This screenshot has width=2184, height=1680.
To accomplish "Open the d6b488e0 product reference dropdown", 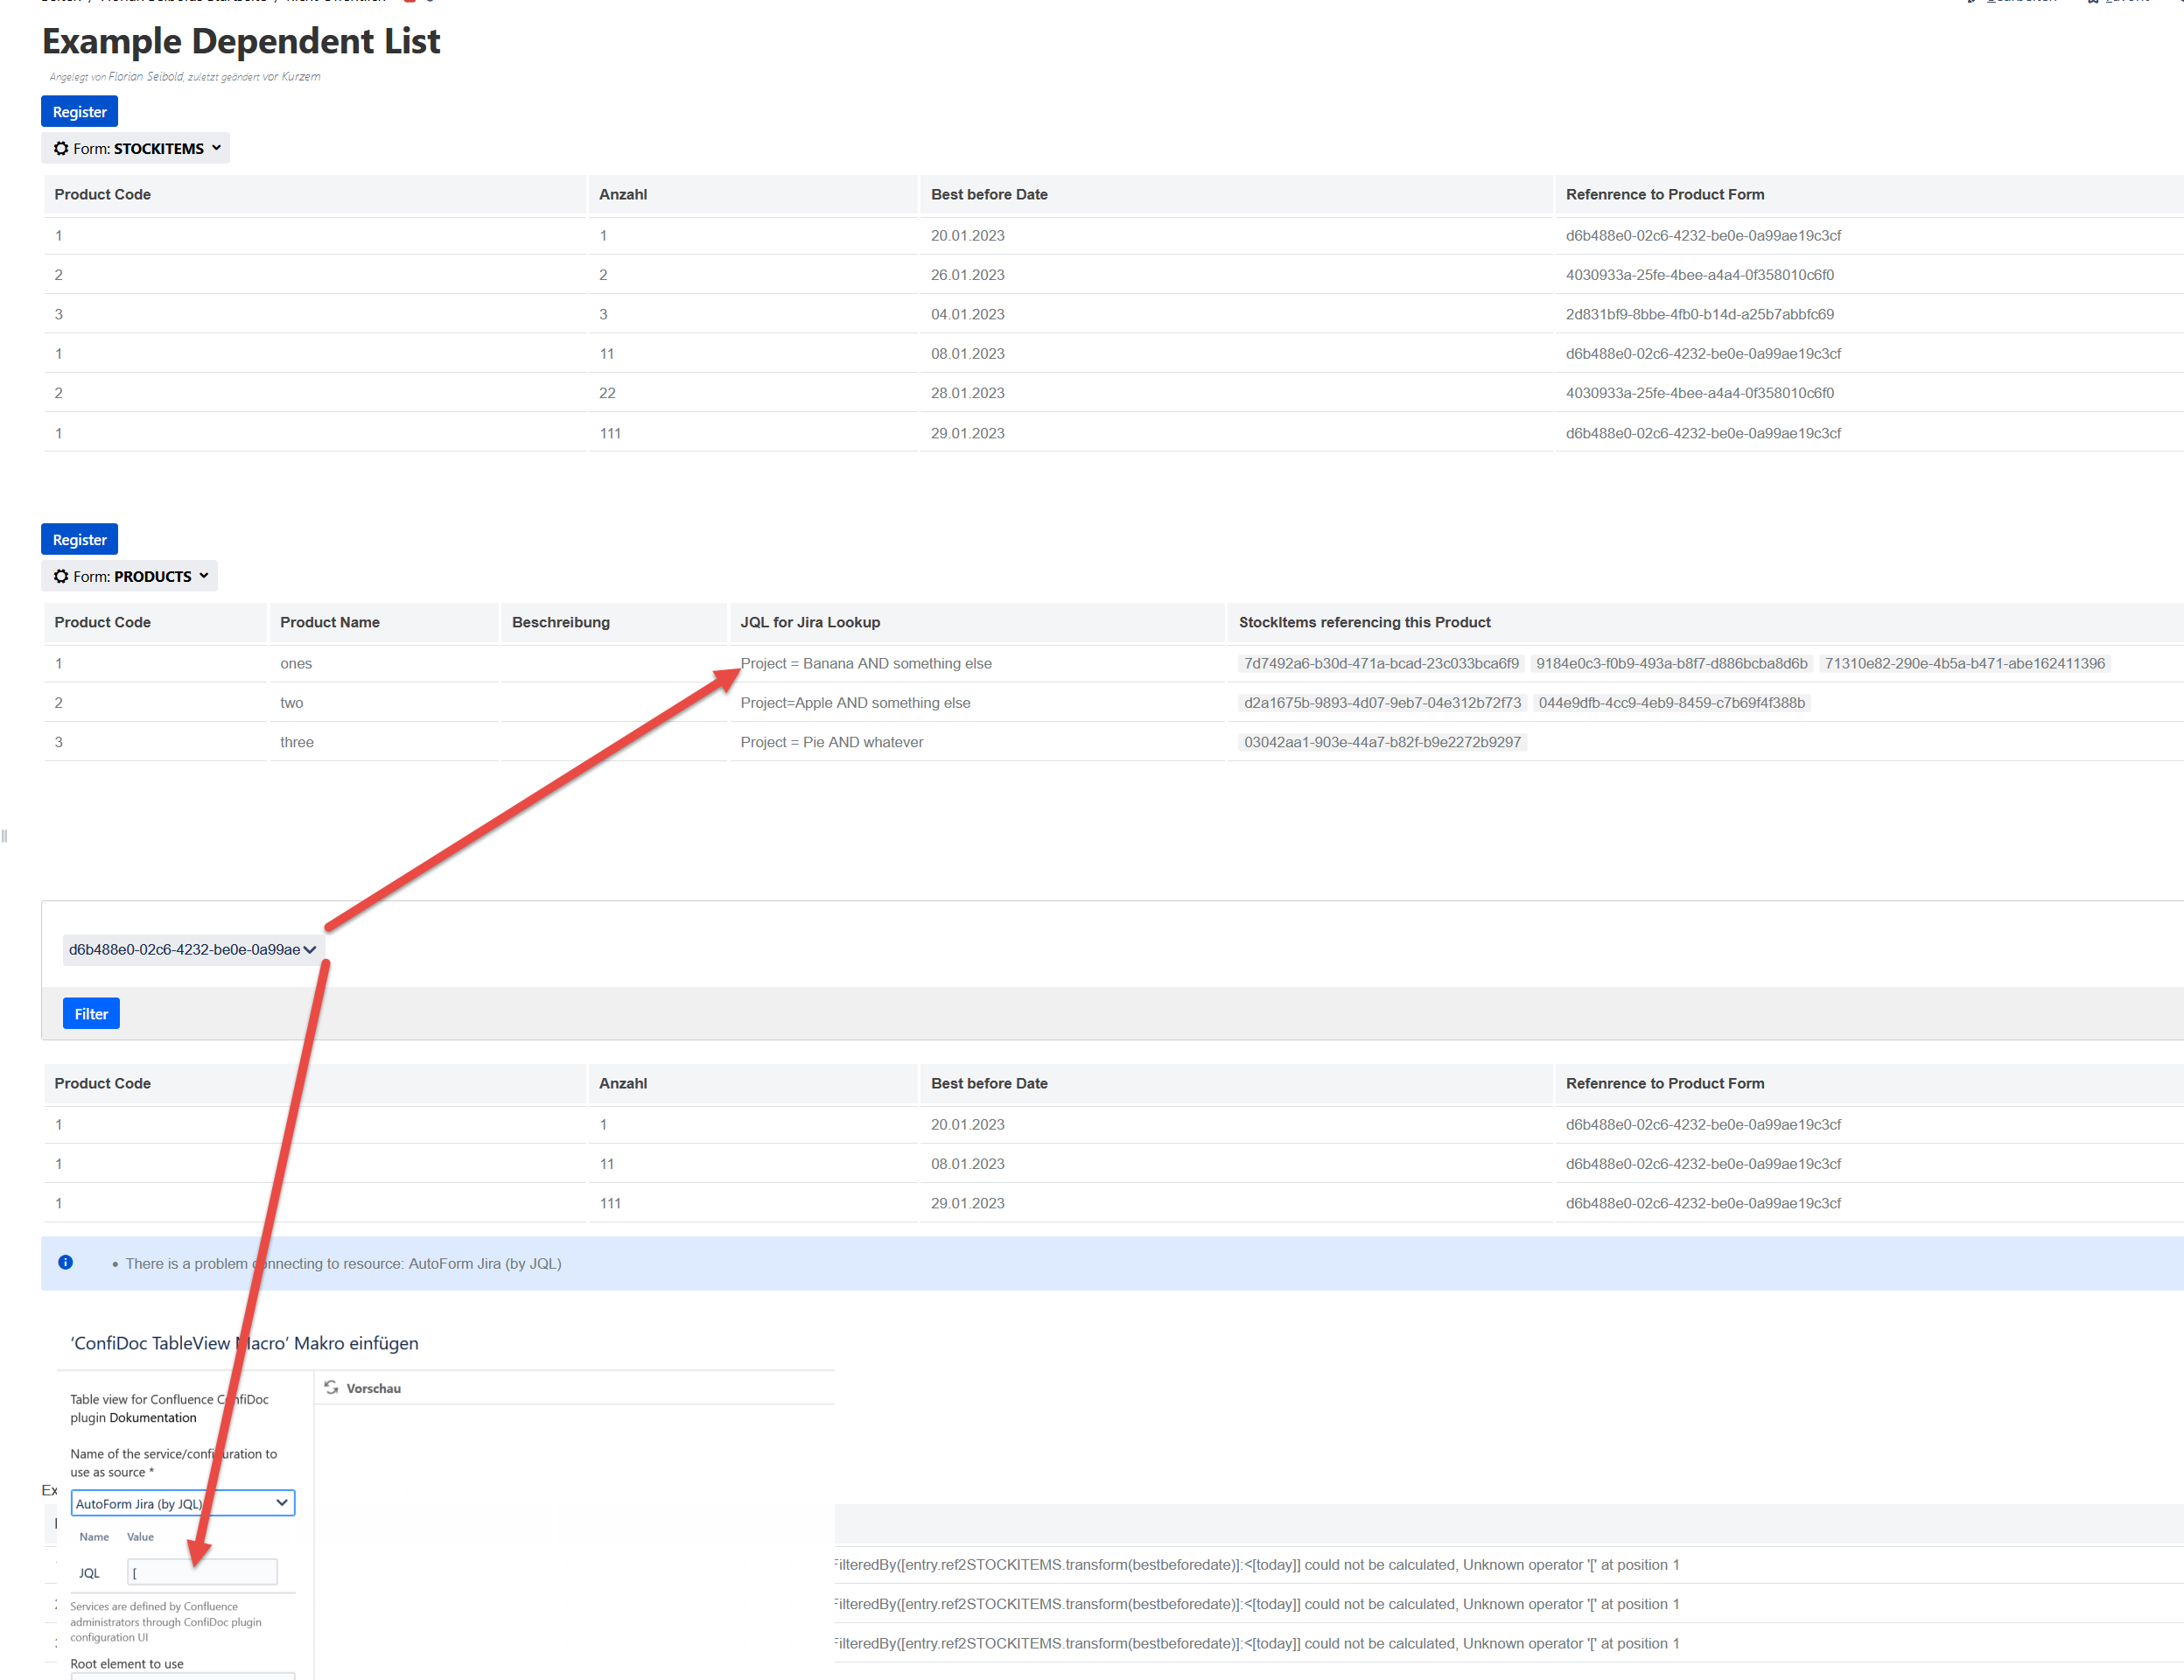I will (192, 949).
